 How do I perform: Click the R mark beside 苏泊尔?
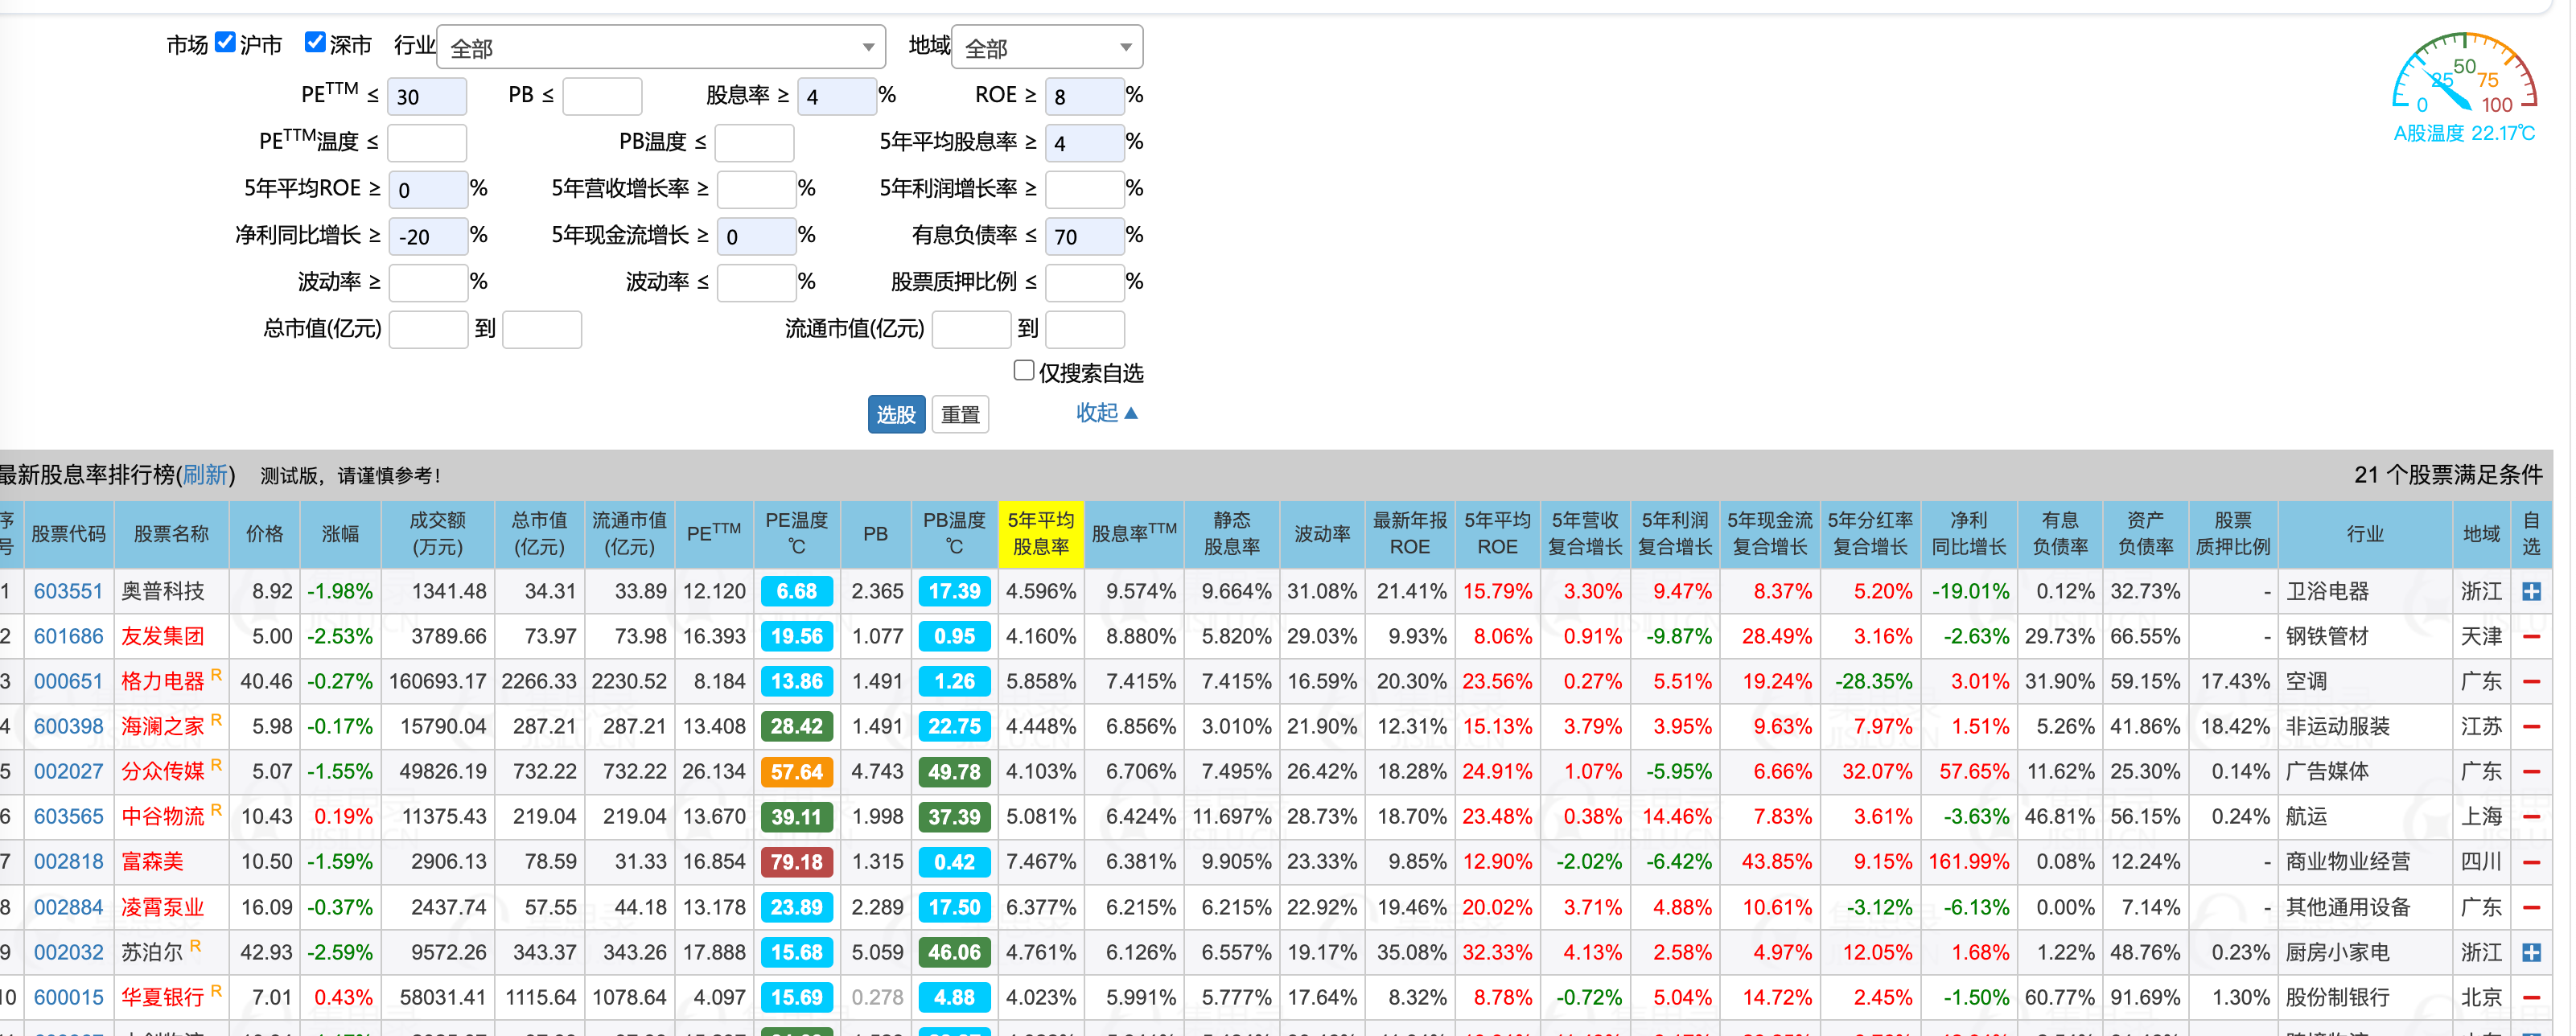point(196,946)
